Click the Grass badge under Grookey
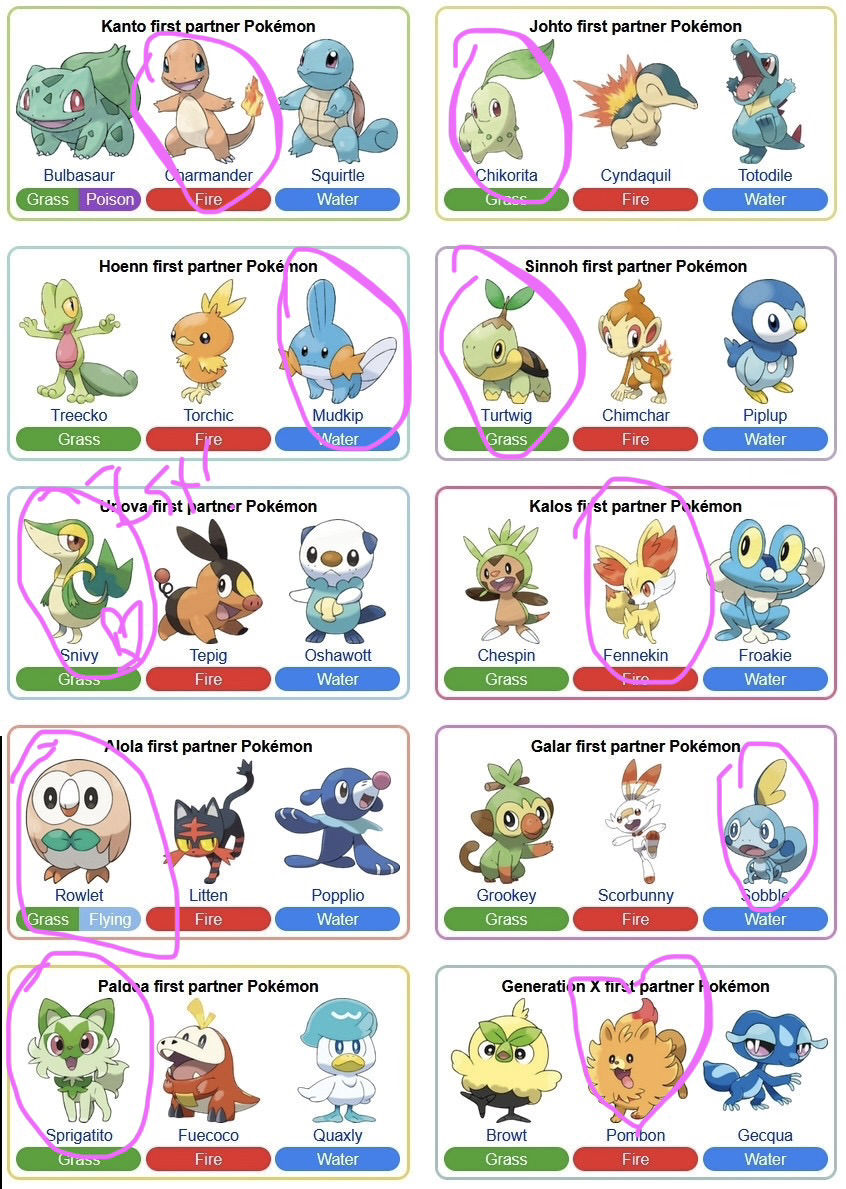The width and height of the screenshot is (846, 1189). pyautogui.click(x=506, y=920)
